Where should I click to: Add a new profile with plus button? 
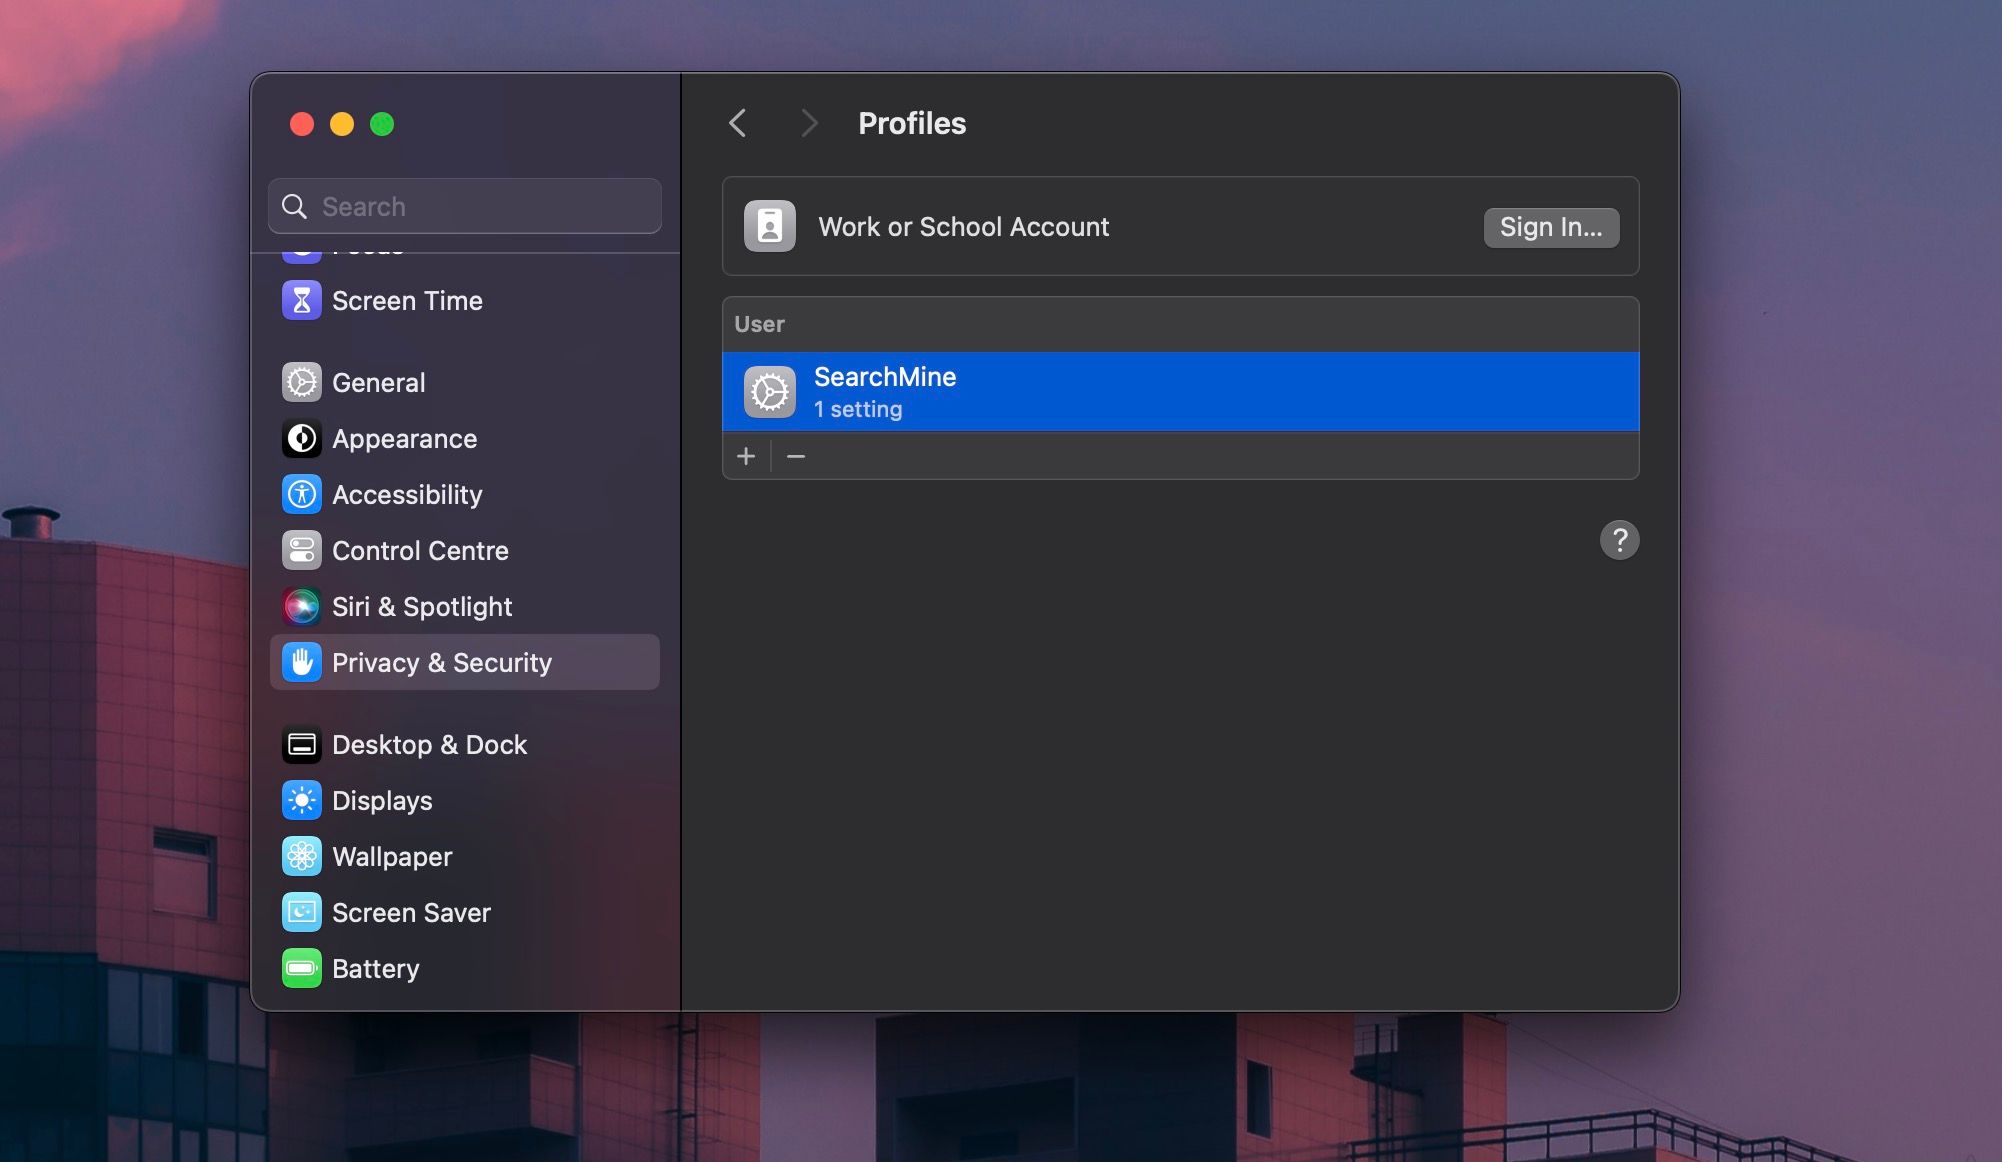[746, 455]
